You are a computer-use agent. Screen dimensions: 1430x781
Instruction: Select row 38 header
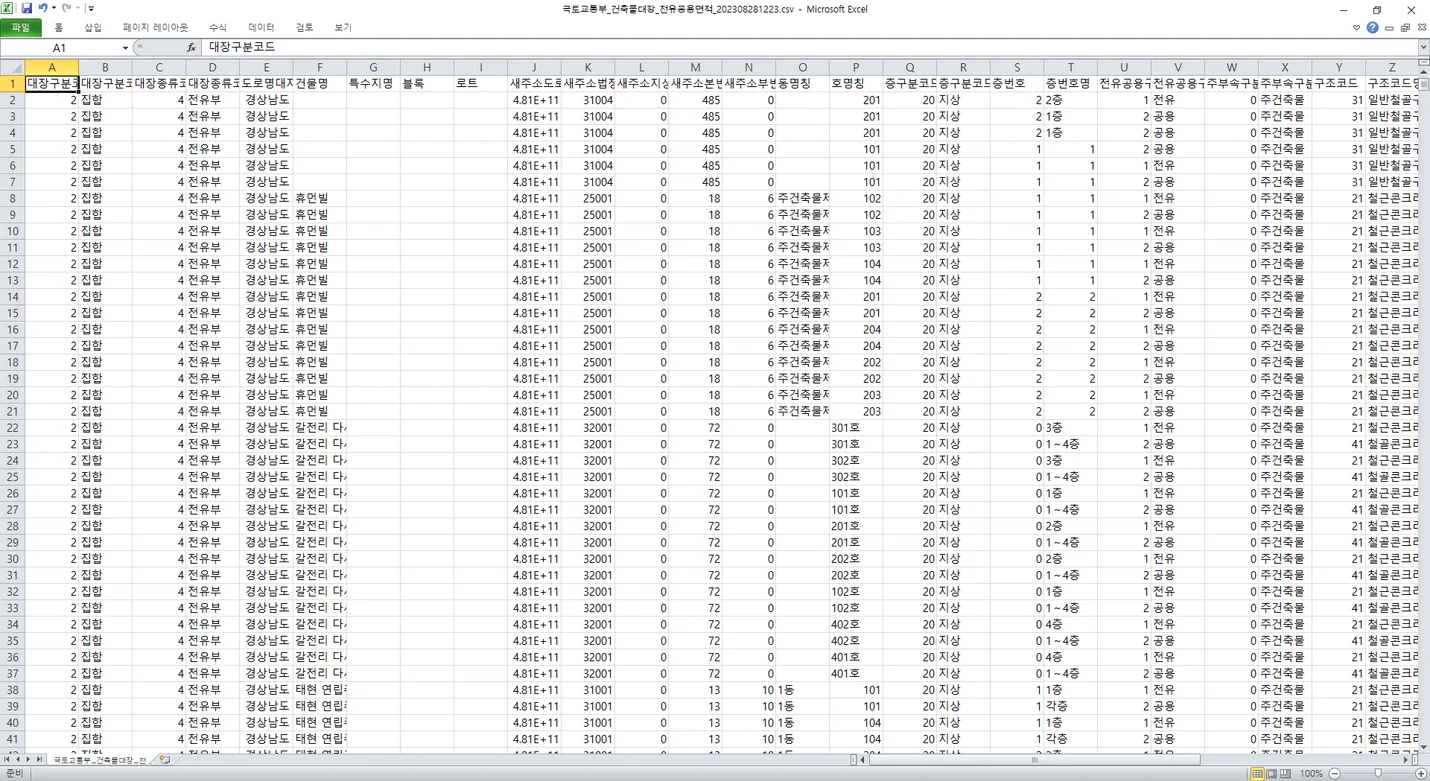click(x=12, y=690)
